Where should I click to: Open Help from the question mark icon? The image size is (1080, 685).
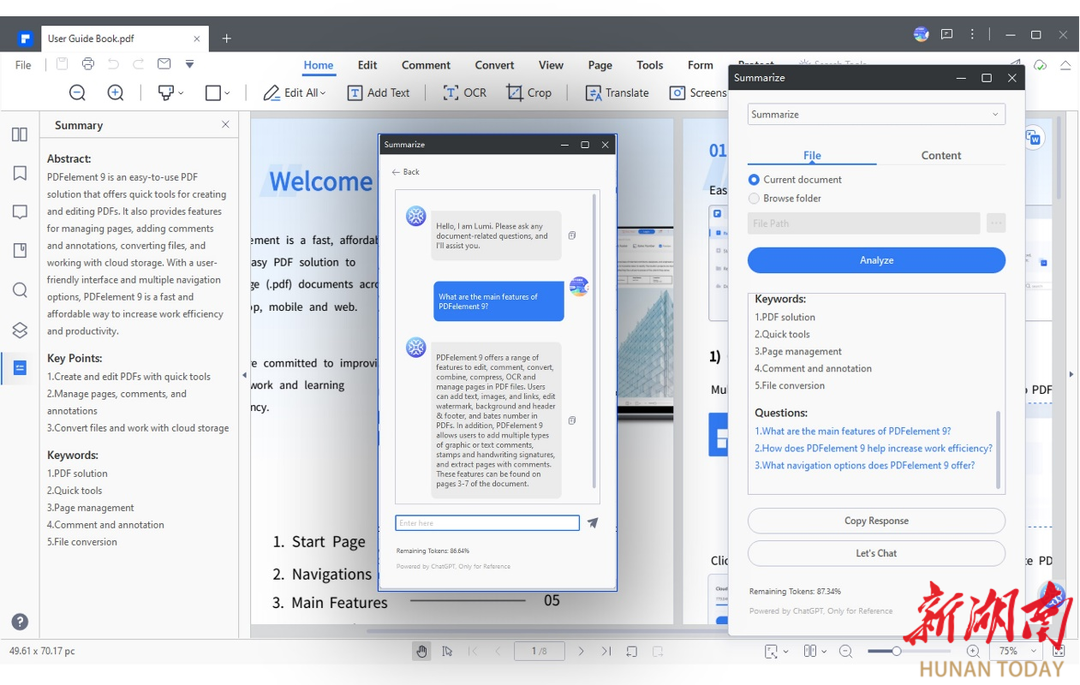[x=20, y=622]
